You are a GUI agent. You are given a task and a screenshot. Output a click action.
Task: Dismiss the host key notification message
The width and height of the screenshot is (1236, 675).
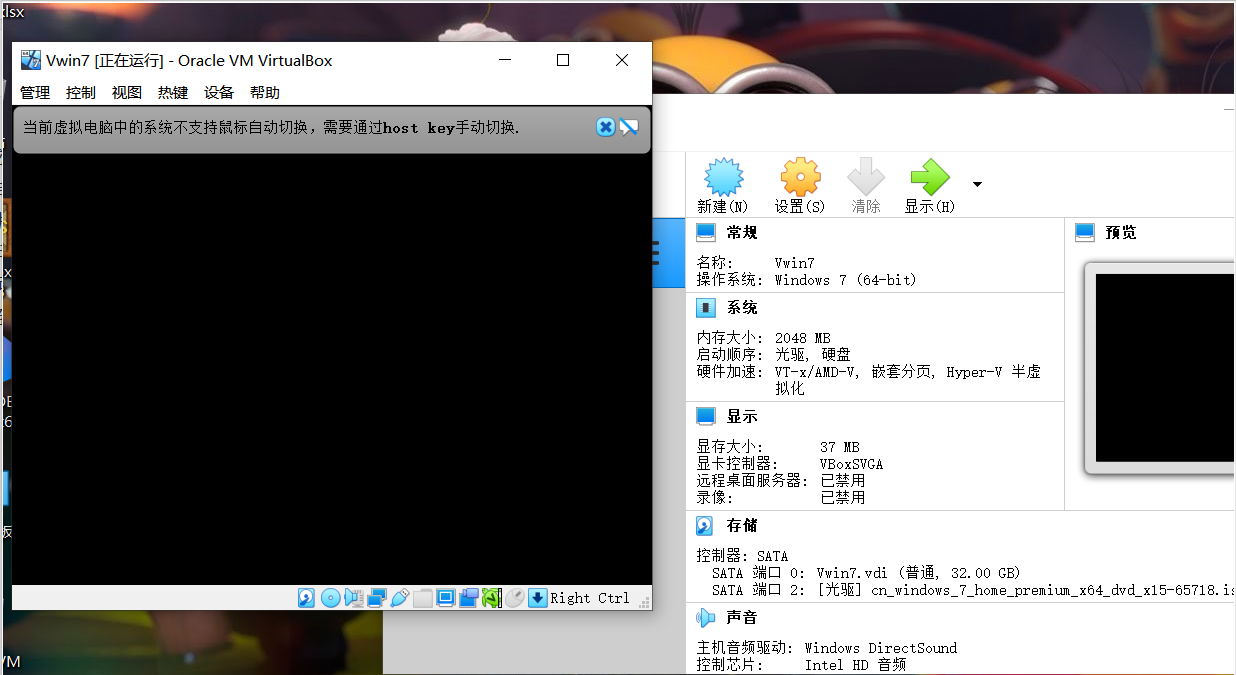coord(605,127)
